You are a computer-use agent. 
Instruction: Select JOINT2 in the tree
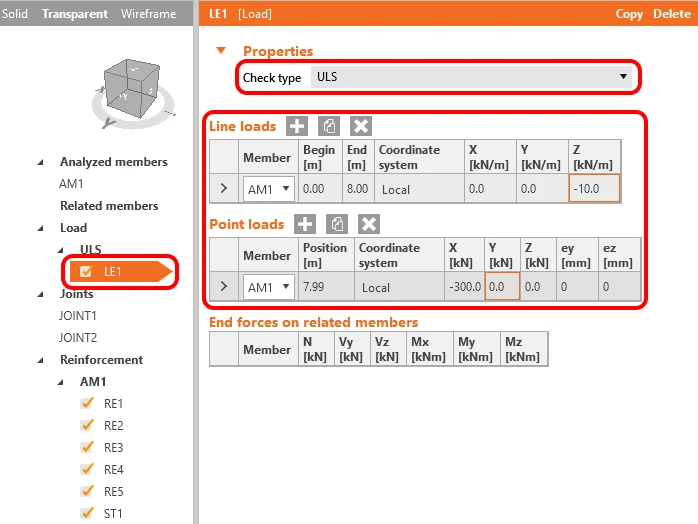pyautogui.click(x=78, y=337)
